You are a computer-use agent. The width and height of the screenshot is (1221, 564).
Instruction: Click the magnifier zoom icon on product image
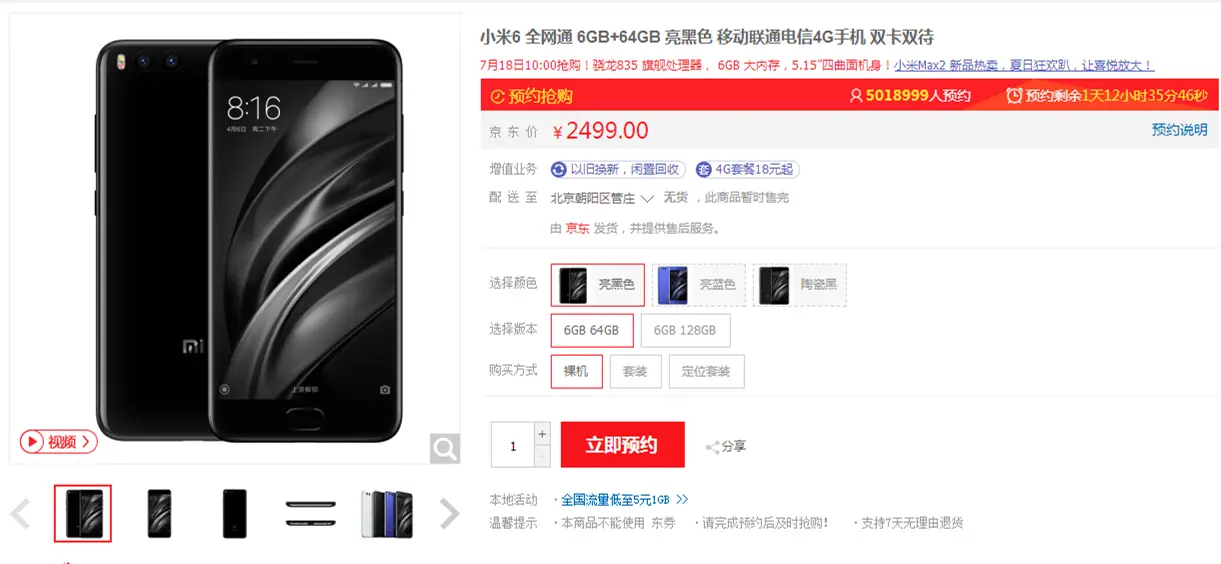[x=445, y=448]
